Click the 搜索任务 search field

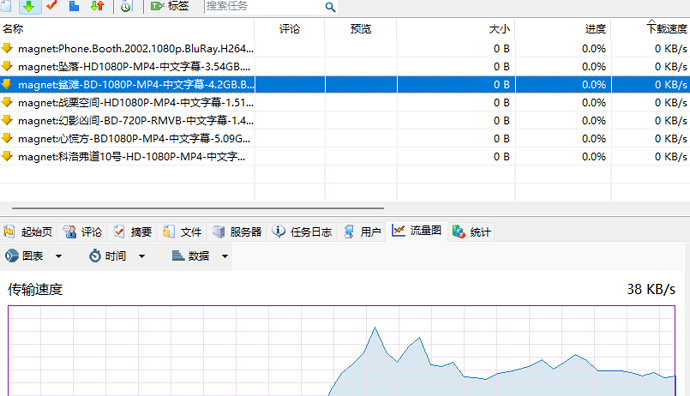(265, 6)
